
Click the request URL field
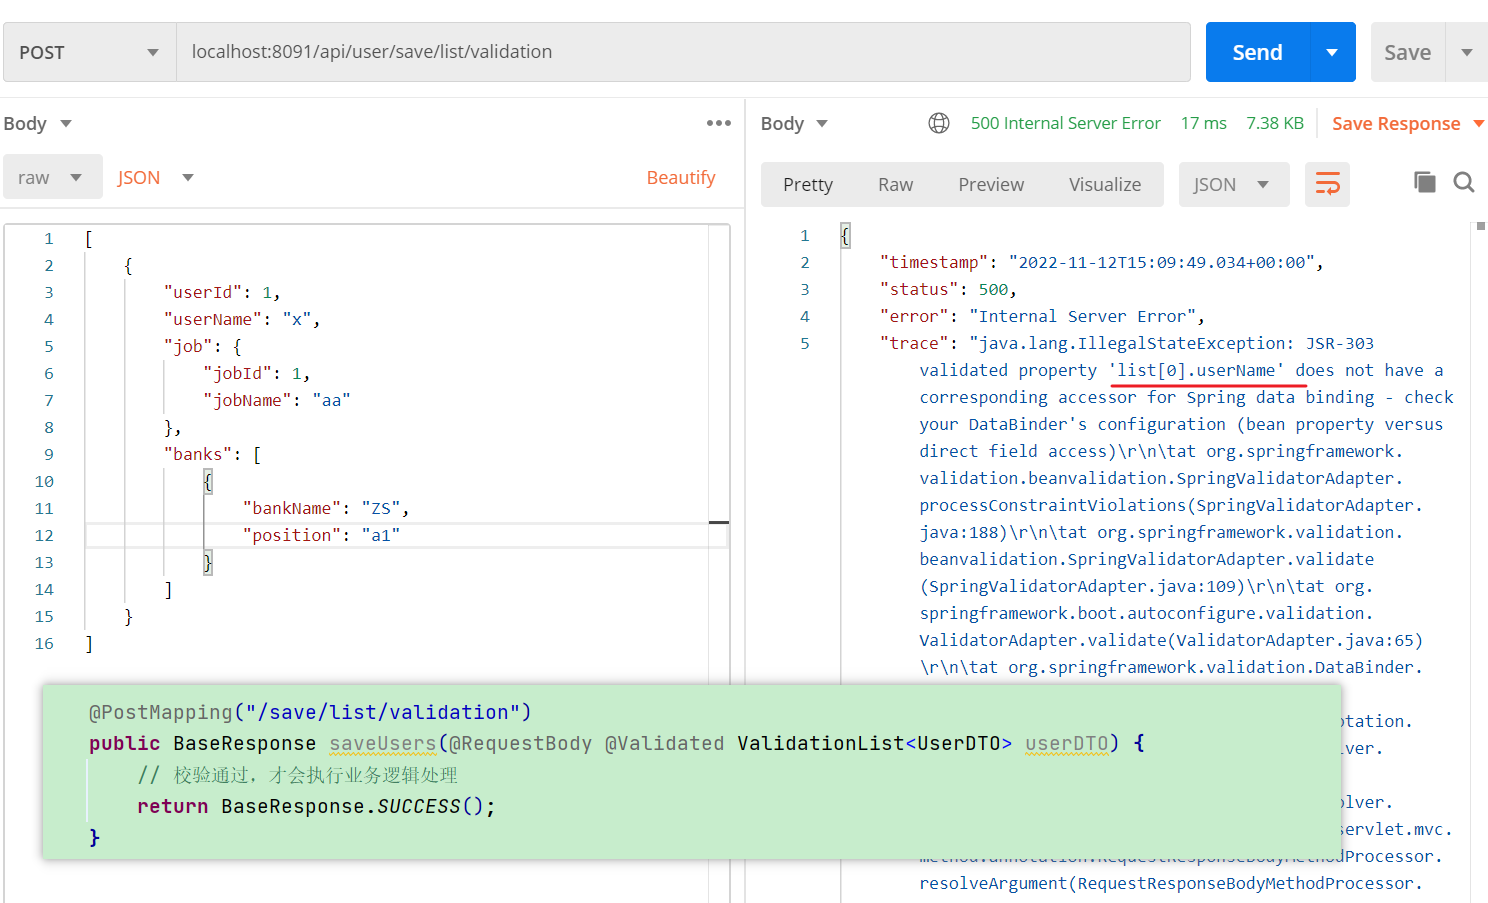point(683,52)
